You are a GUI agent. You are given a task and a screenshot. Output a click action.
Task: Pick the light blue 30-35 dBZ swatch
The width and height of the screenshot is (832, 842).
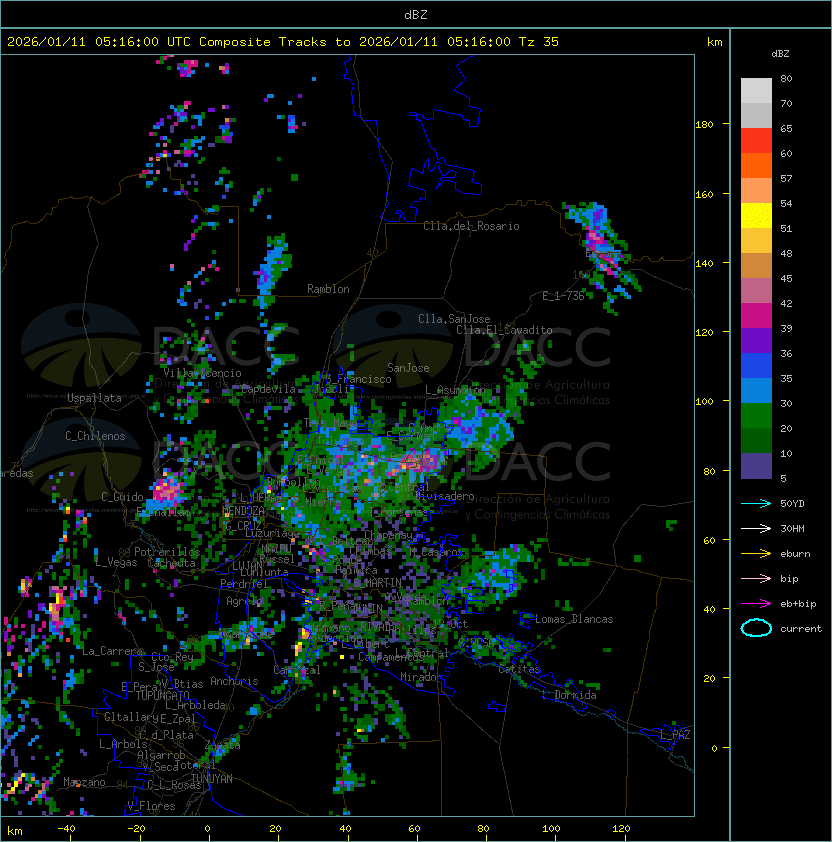pos(756,391)
